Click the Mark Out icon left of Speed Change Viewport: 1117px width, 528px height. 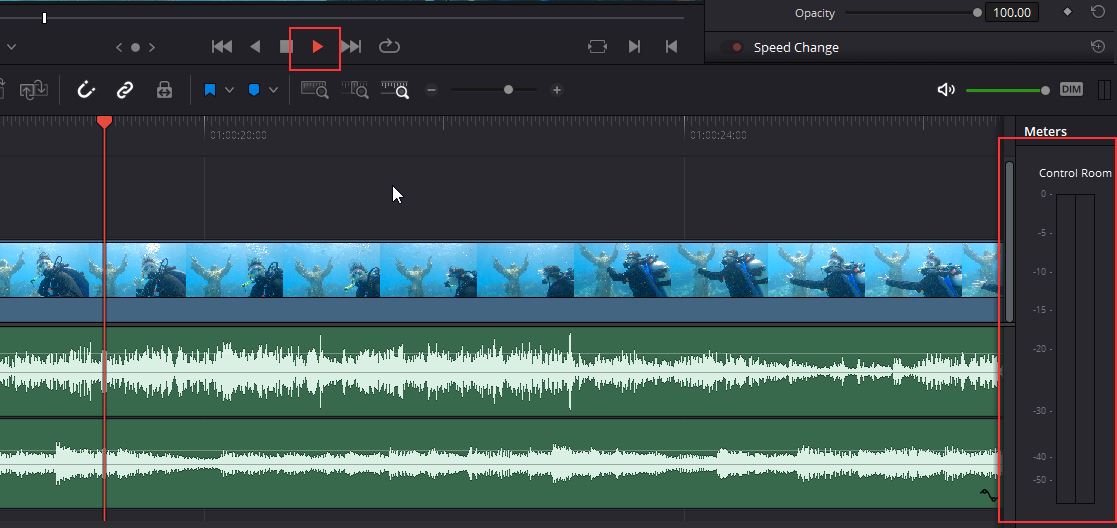click(x=670, y=47)
